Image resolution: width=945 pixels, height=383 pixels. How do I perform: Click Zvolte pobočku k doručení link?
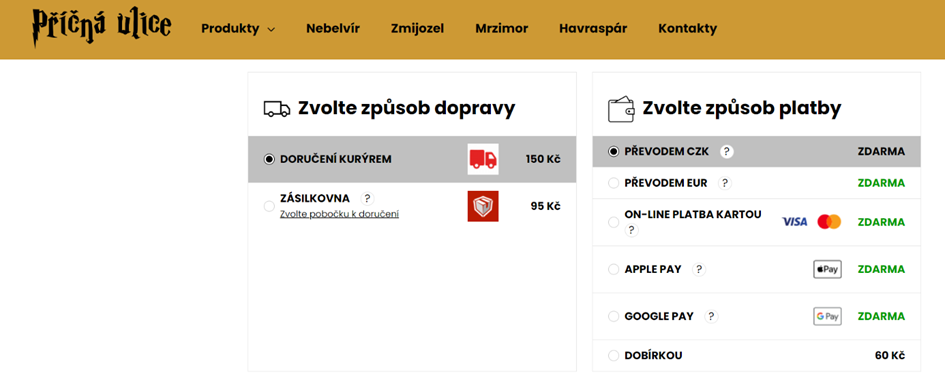tap(339, 214)
